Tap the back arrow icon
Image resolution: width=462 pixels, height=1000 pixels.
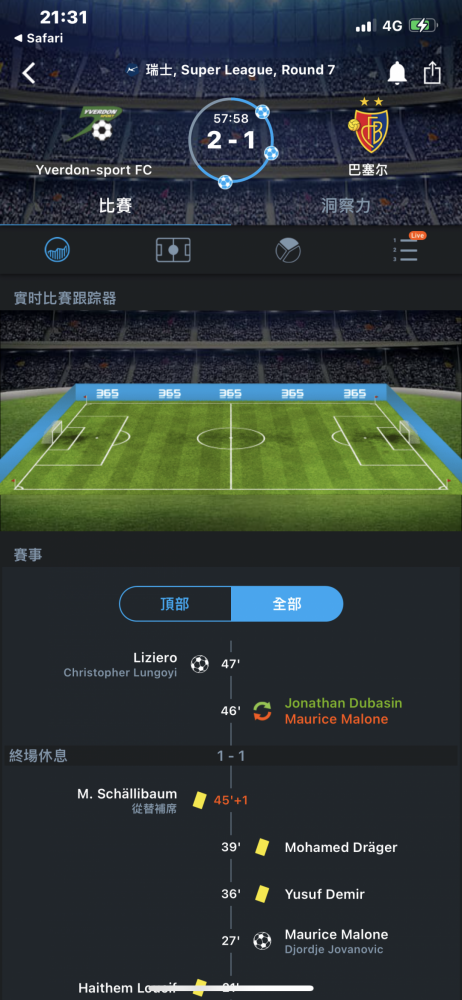(29, 73)
